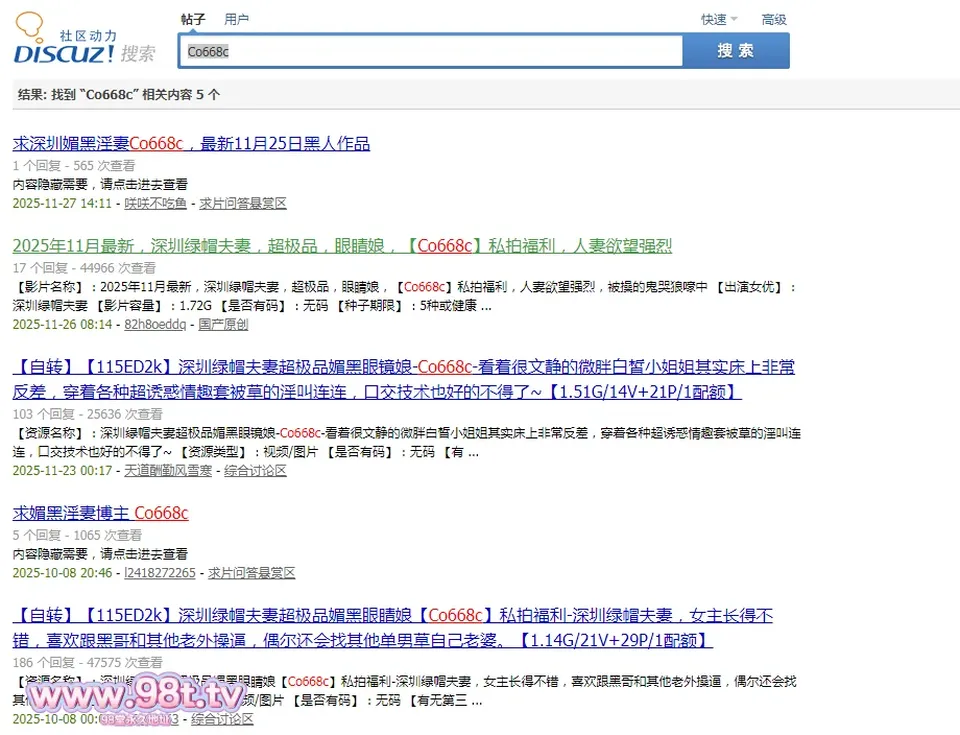Click the text '103 个回复 - 25636 次查看'
The width and height of the screenshot is (960, 735).
[88, 414]
